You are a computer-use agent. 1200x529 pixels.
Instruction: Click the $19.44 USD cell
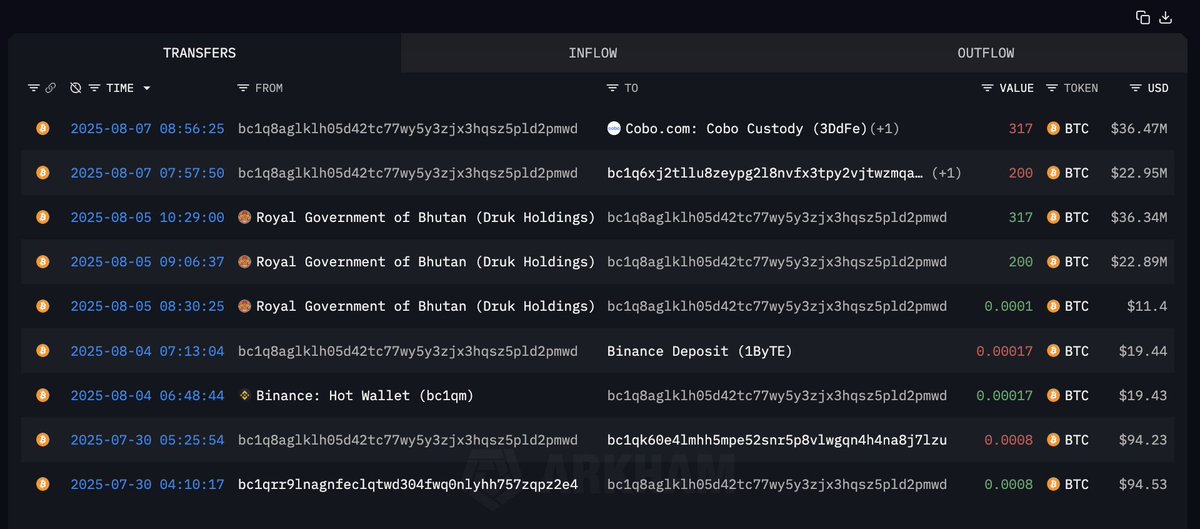[x=1144, y=351]
